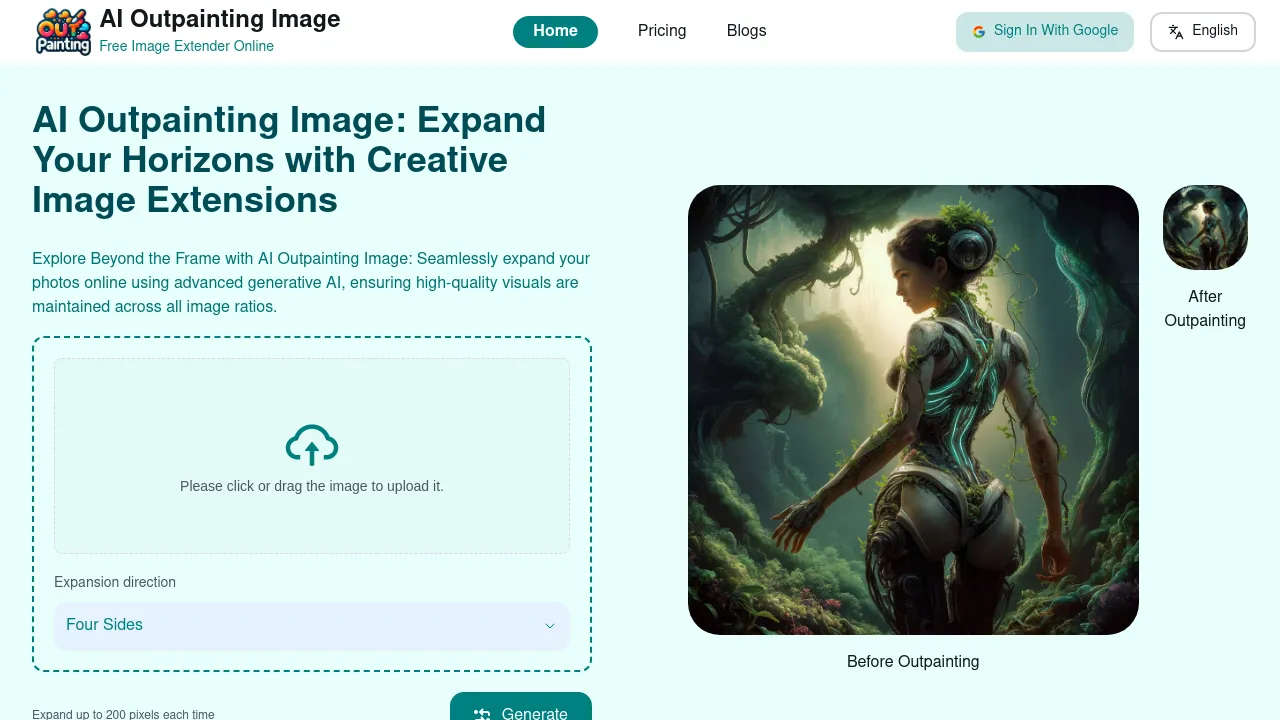Click the AI Outpainting Image title
Image resolution: width=1280 pixels, height=720 pixels.
click(220, 19)
